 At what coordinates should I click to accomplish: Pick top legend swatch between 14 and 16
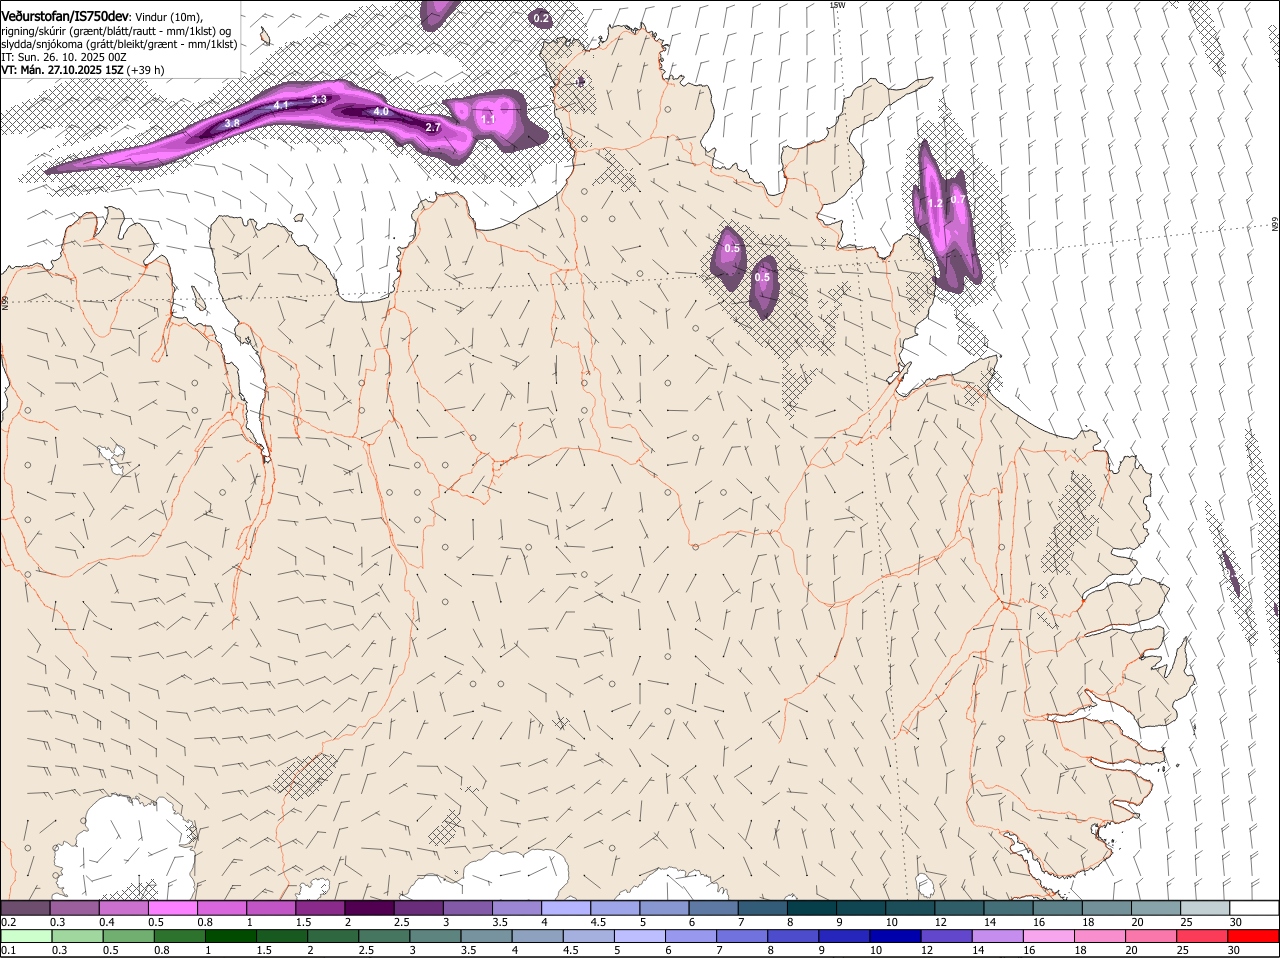tap(1009, 907)
